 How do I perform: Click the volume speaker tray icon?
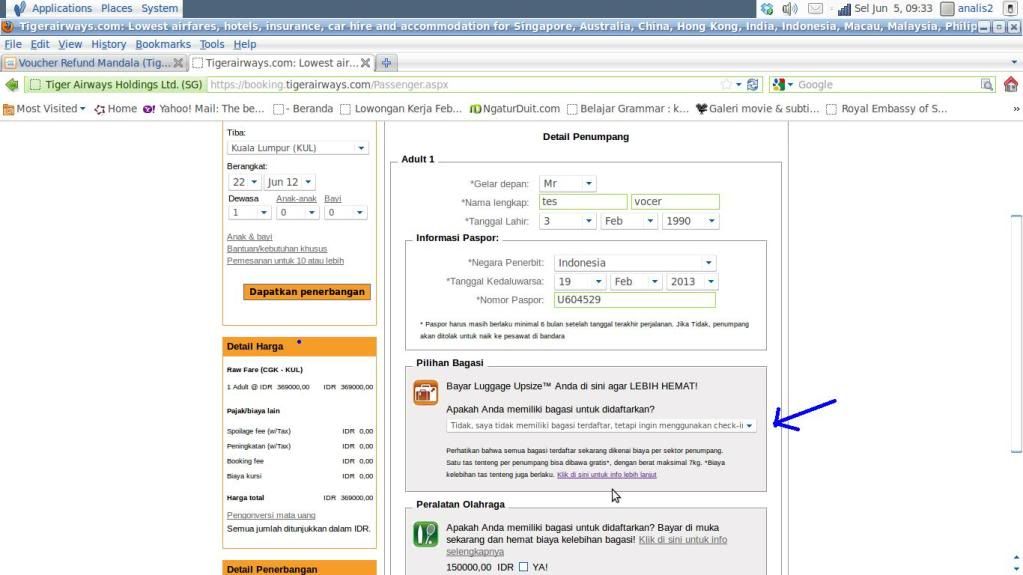click(789, 8)
